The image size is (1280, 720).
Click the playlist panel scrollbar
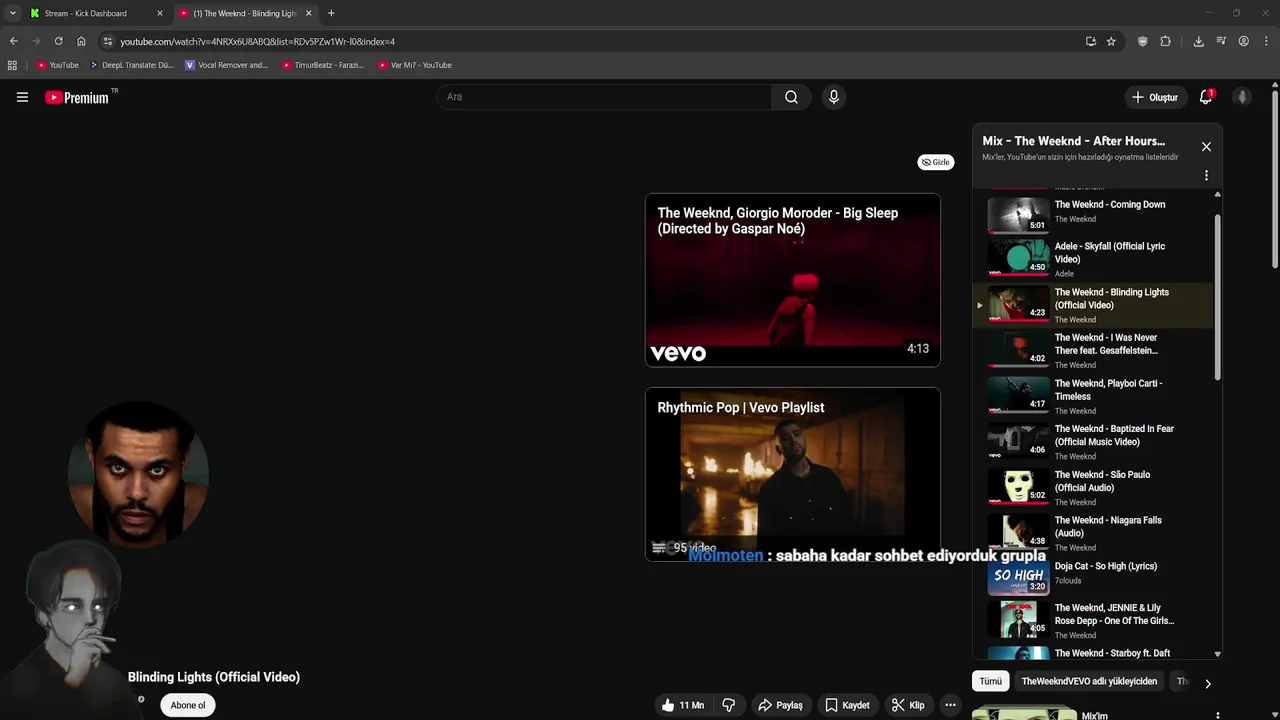click(1217, 296)
